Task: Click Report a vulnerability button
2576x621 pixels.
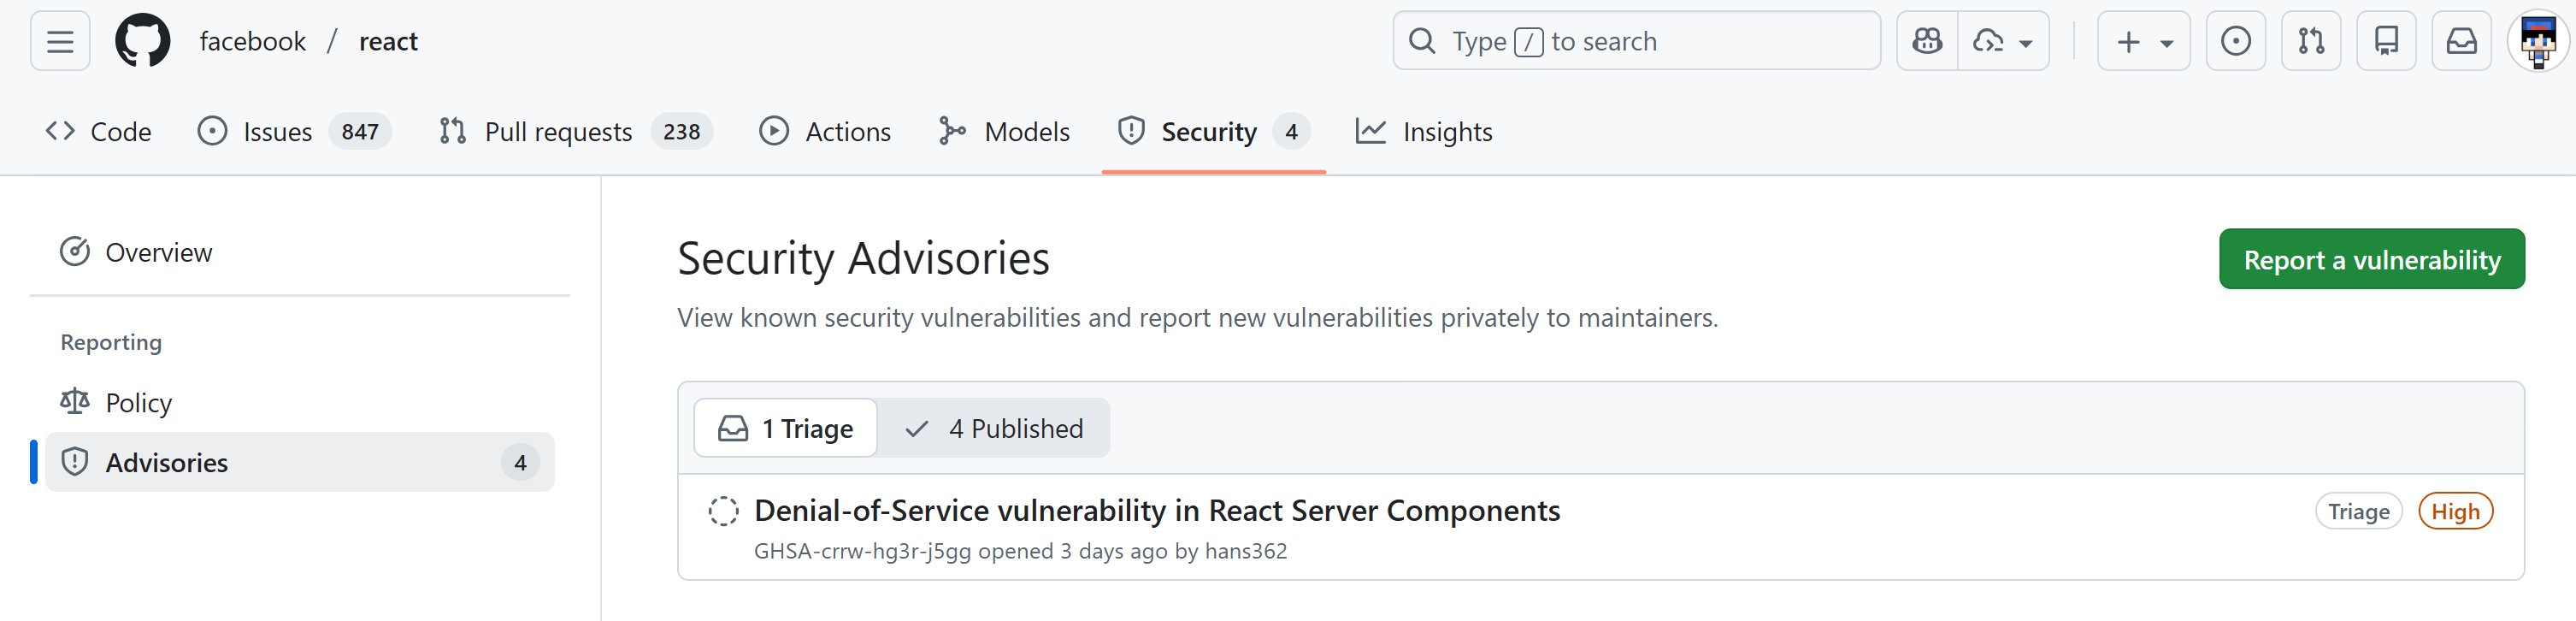Action: point(2371,260)
